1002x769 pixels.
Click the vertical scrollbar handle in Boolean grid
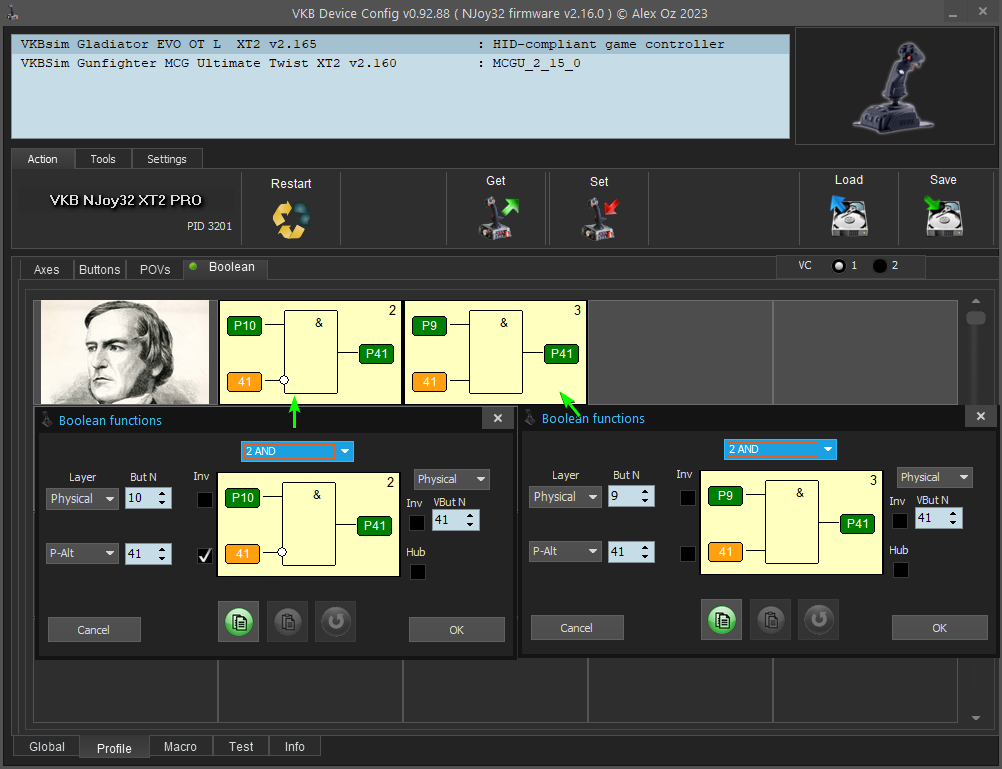pyautogui.click(x=976, y=318)
